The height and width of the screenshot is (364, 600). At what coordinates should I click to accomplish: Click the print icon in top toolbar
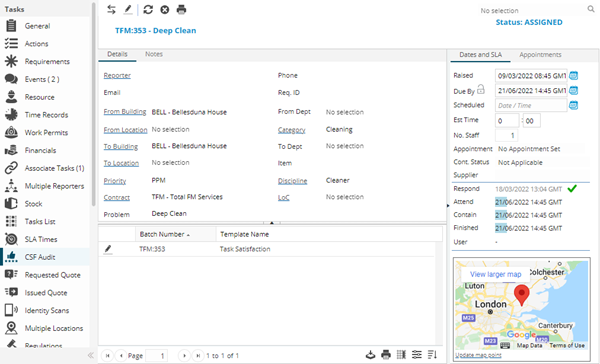click(181, 10)
